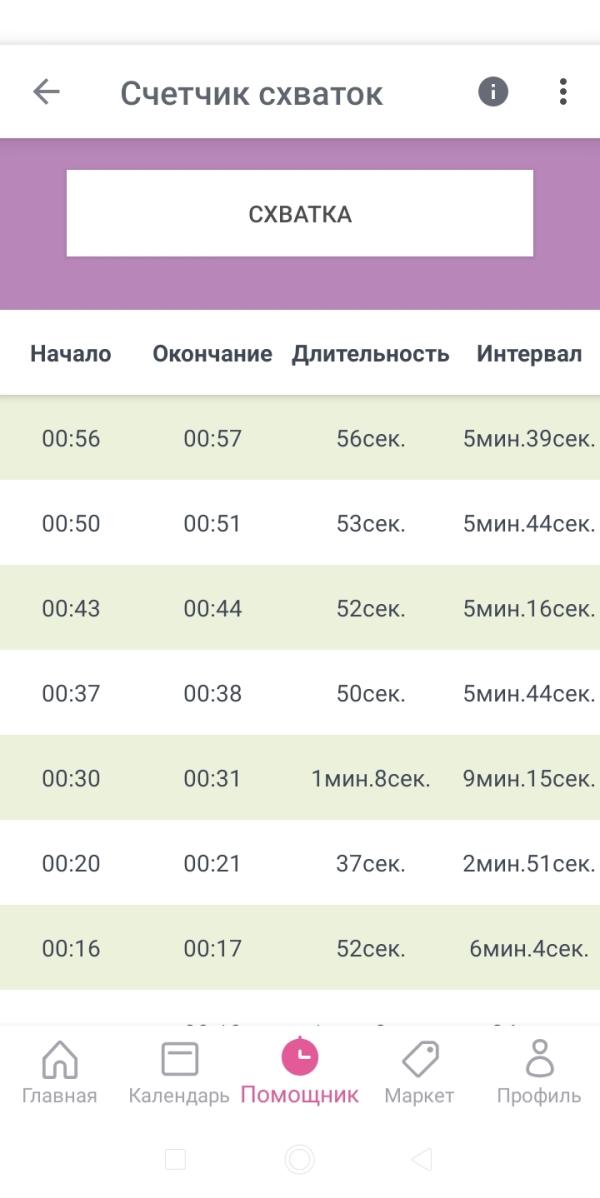Open the Профиль person icon

540,1059
